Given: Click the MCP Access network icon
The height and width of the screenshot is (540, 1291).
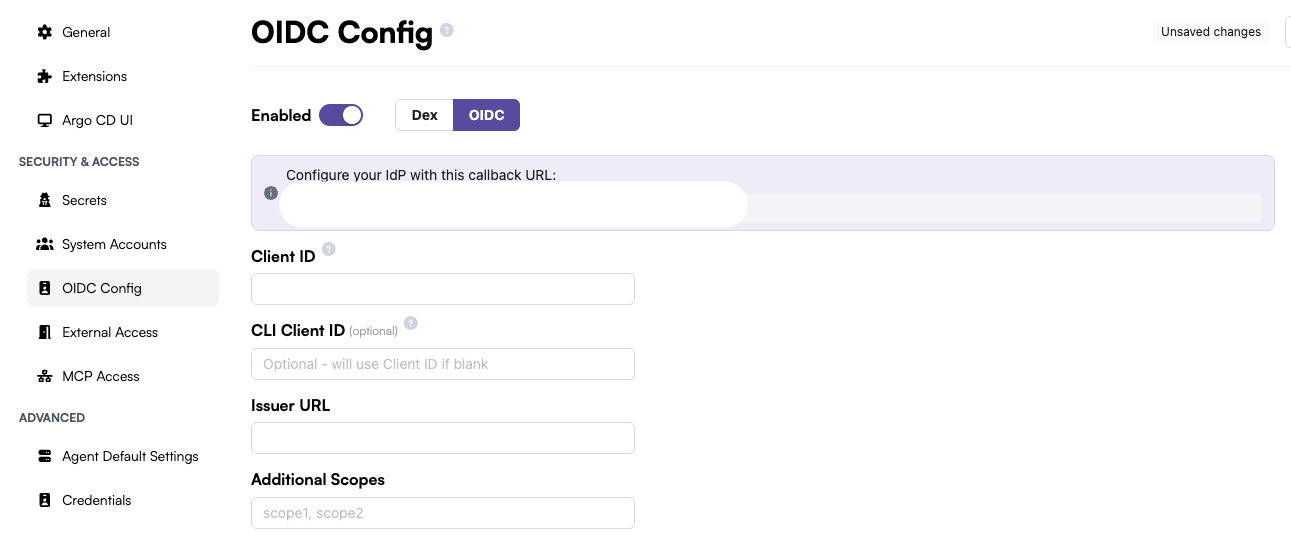Looking at the screenshot, I should click(x=44, y=376).
